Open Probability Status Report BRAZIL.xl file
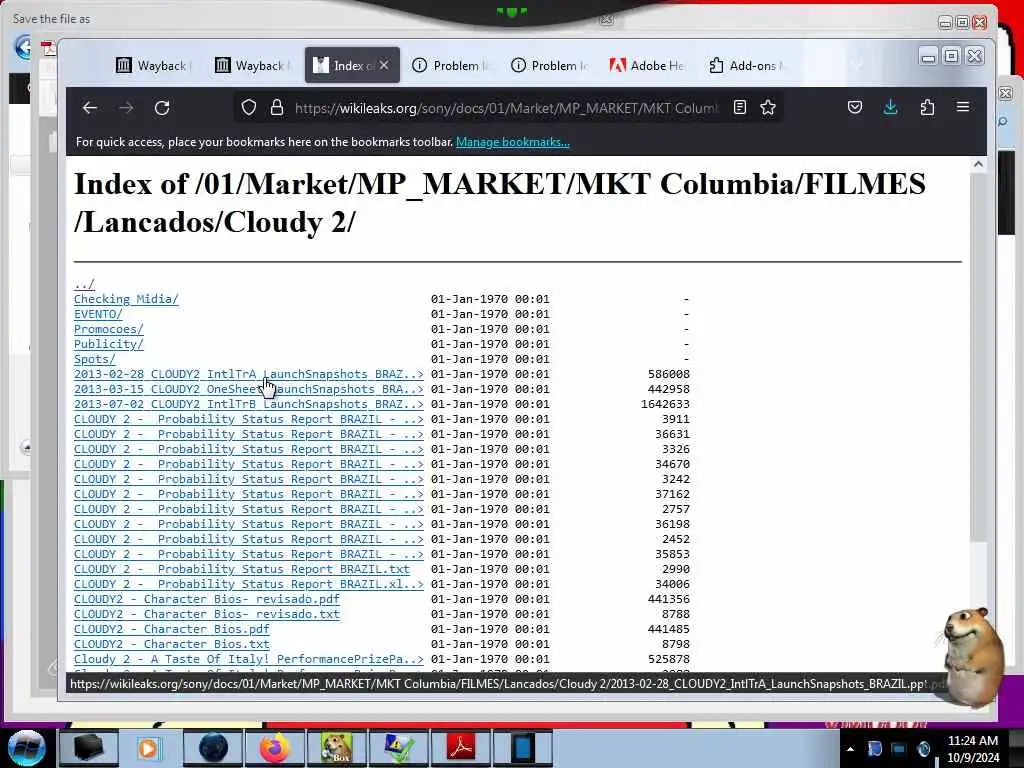1024x768 pixels. coord(249,584)
